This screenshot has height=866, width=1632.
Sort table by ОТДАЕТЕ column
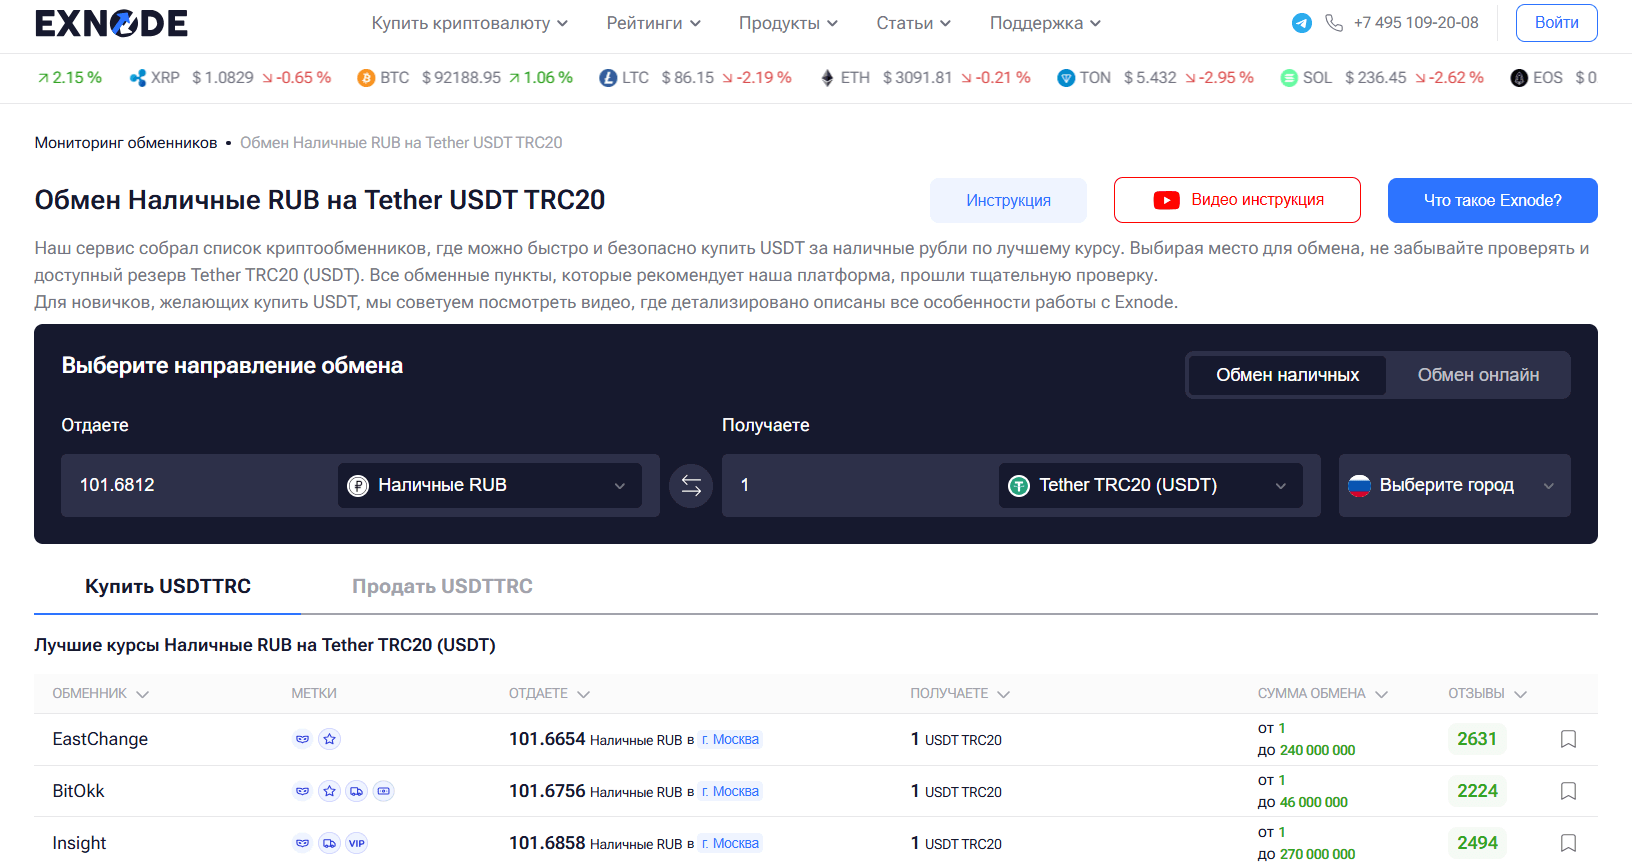tap(549, 693)
